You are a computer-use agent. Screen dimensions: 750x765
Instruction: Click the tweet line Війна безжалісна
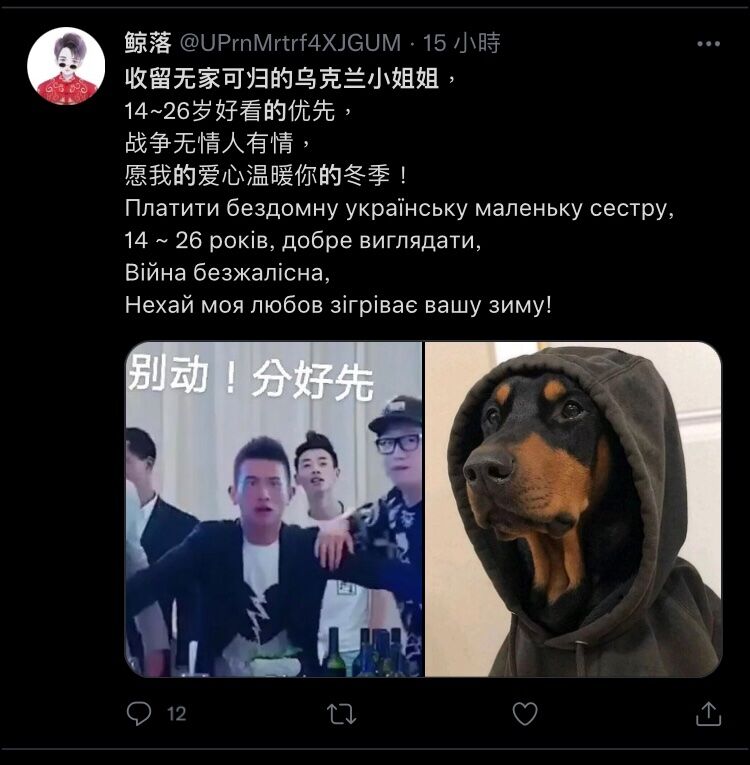pos(228,273)
